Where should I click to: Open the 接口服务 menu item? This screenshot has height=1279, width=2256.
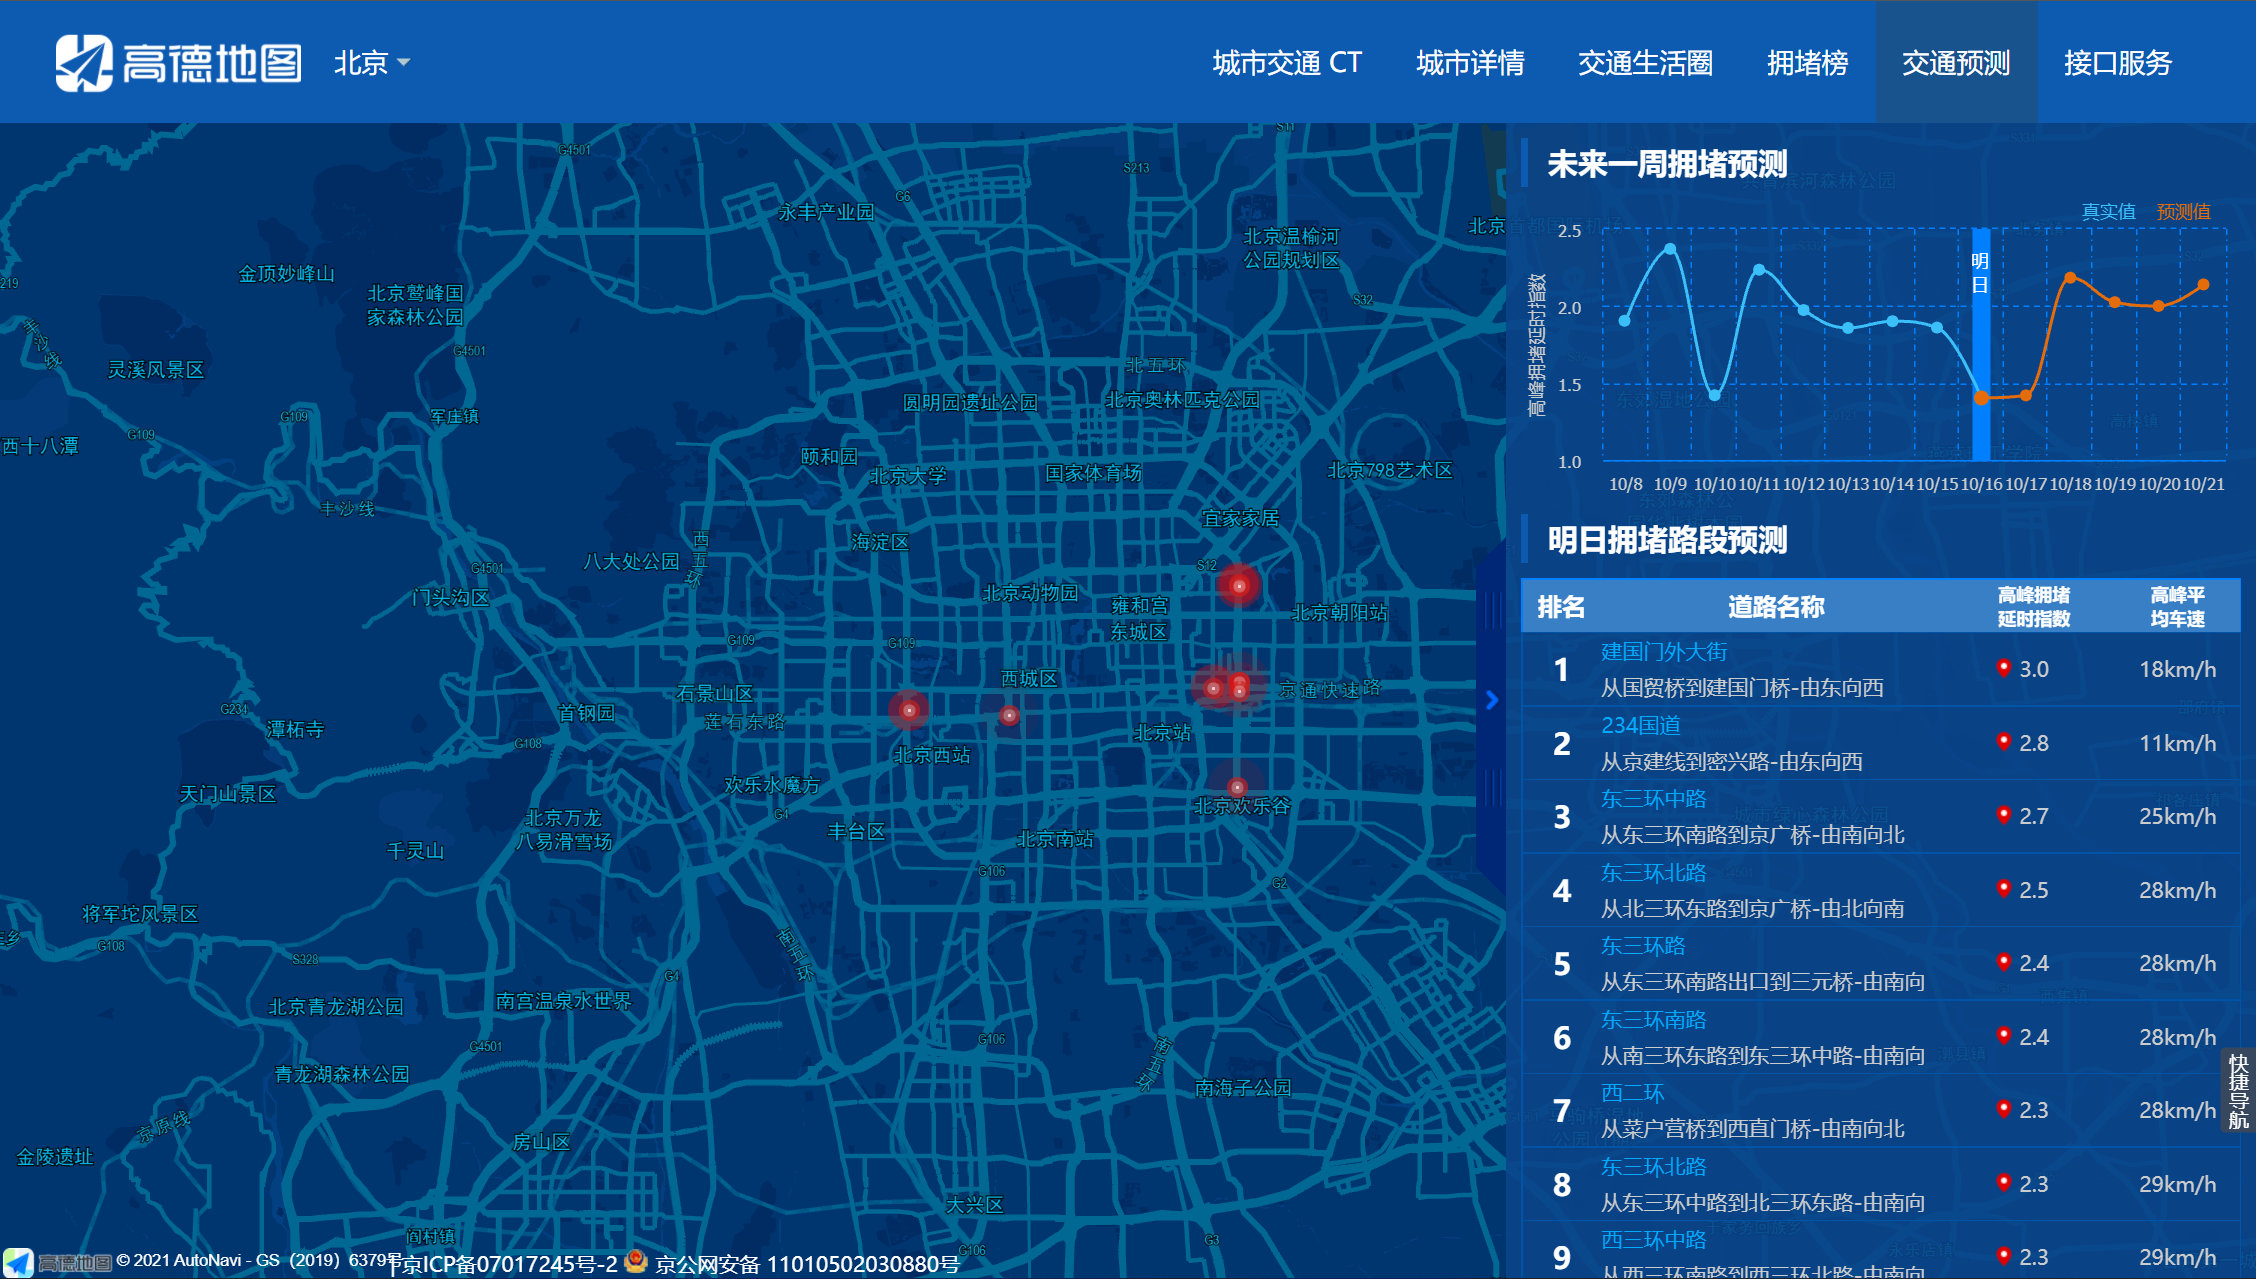[x=2117, y=62]
